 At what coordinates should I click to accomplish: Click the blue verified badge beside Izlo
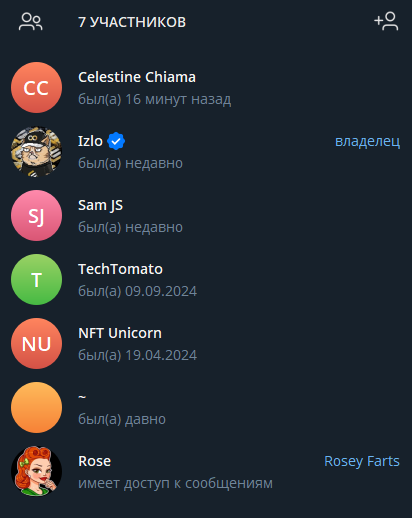point(116,141)
